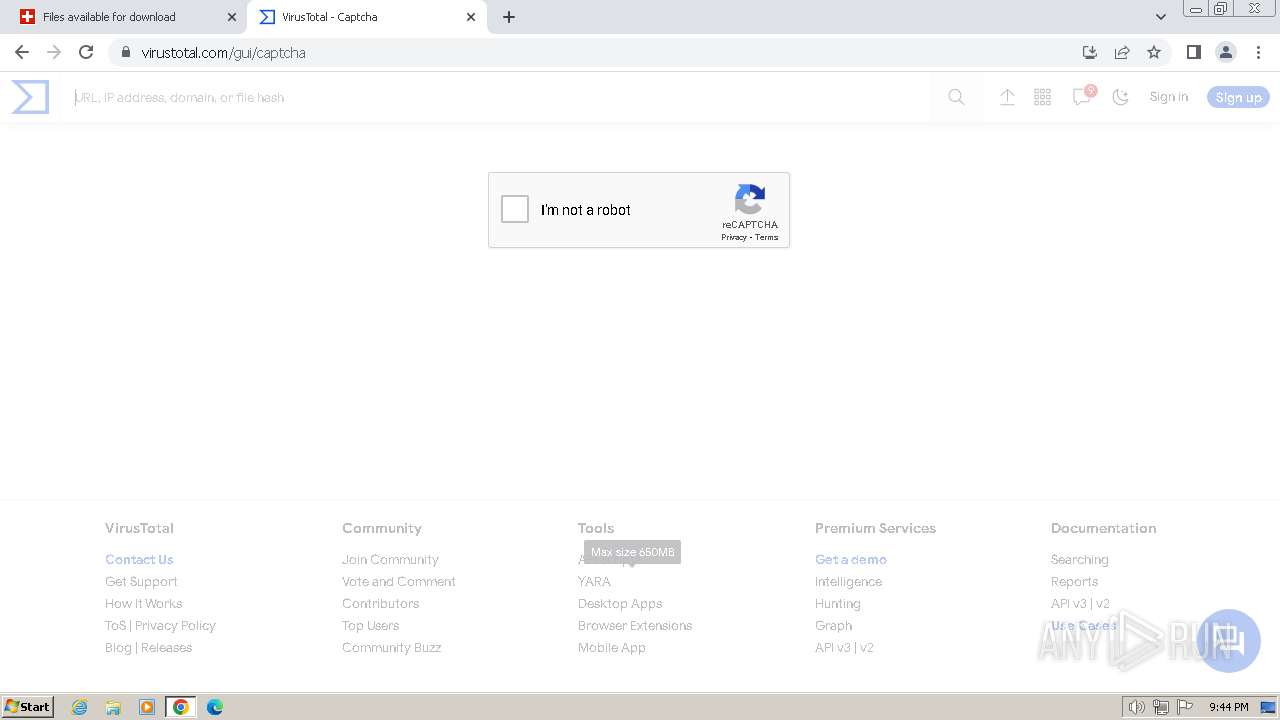Open the apps grid icon

coord(1042,97)
